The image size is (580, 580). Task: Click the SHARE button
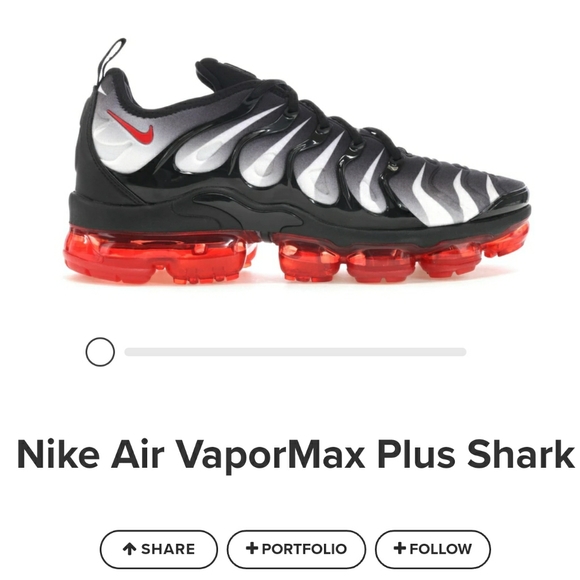coord(159,549)
